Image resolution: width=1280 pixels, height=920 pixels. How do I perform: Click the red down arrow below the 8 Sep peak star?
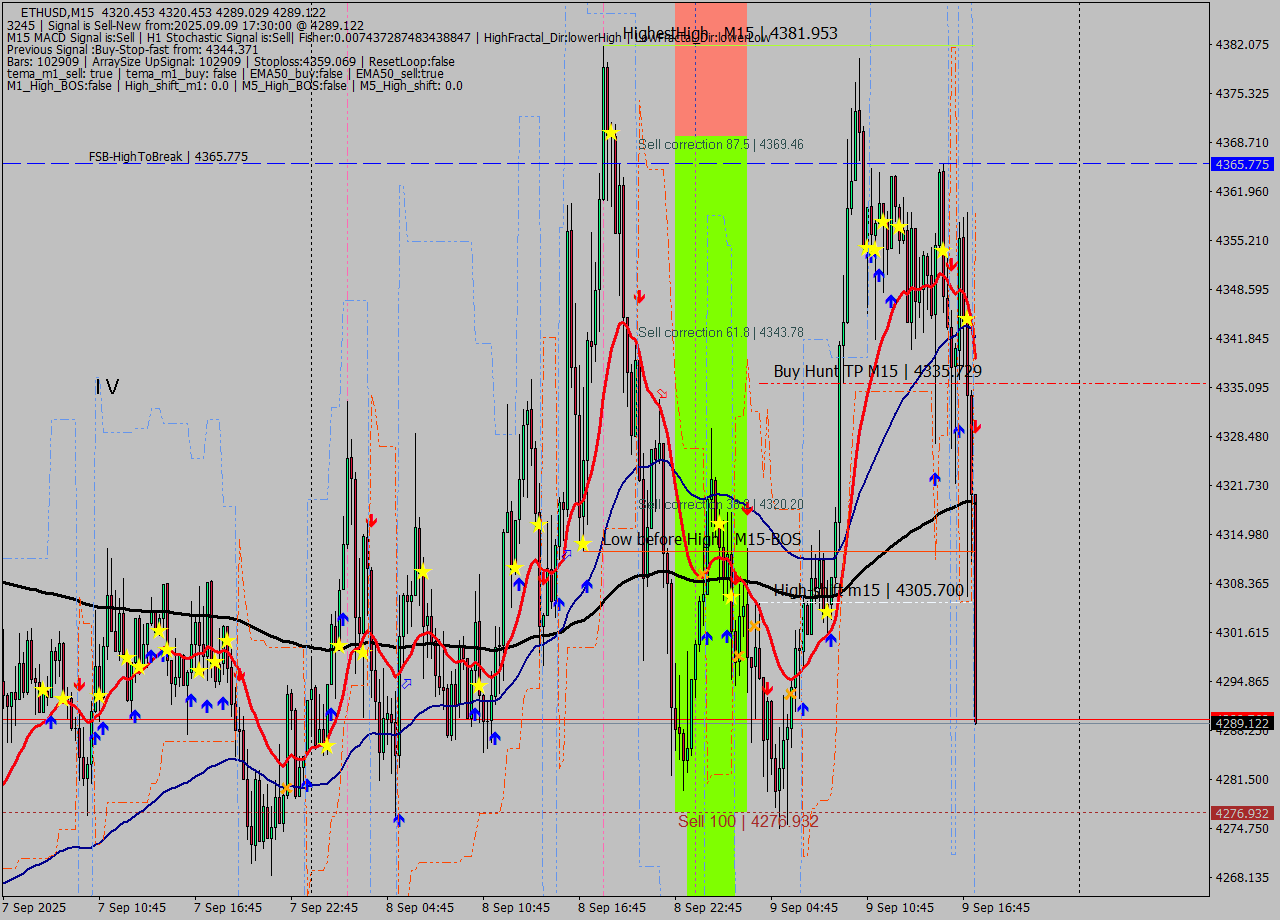pos(639,297)
